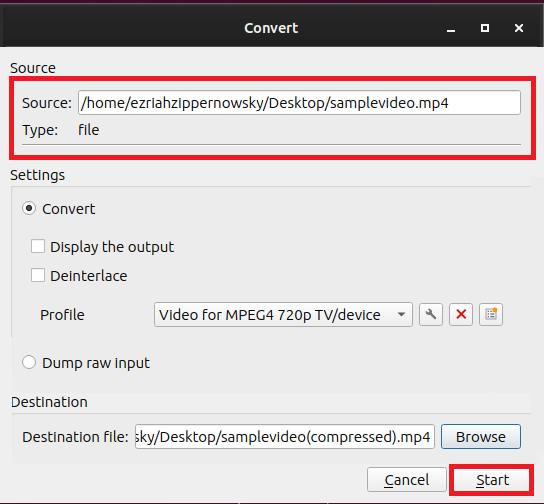Select the Convert radio button
Viewport: 544px width, 504px height.
point(29,208)
